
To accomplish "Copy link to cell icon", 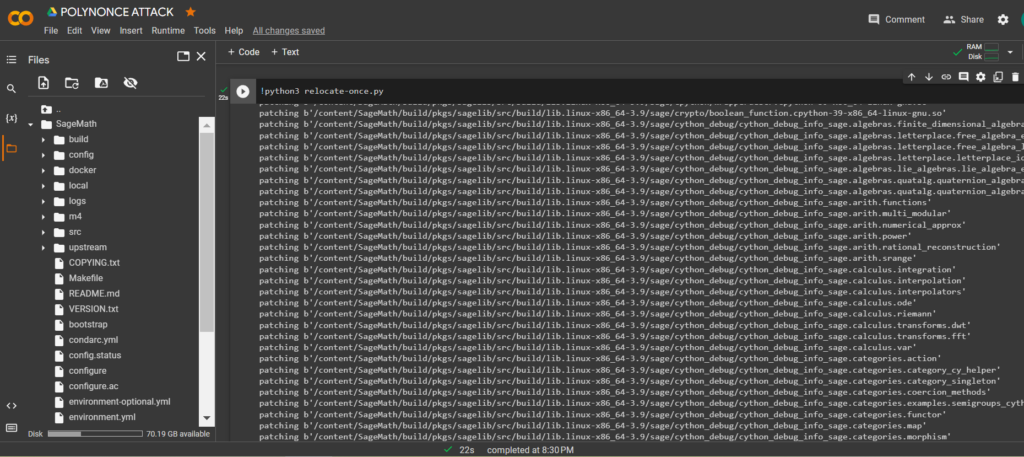I will click(946, 77).
